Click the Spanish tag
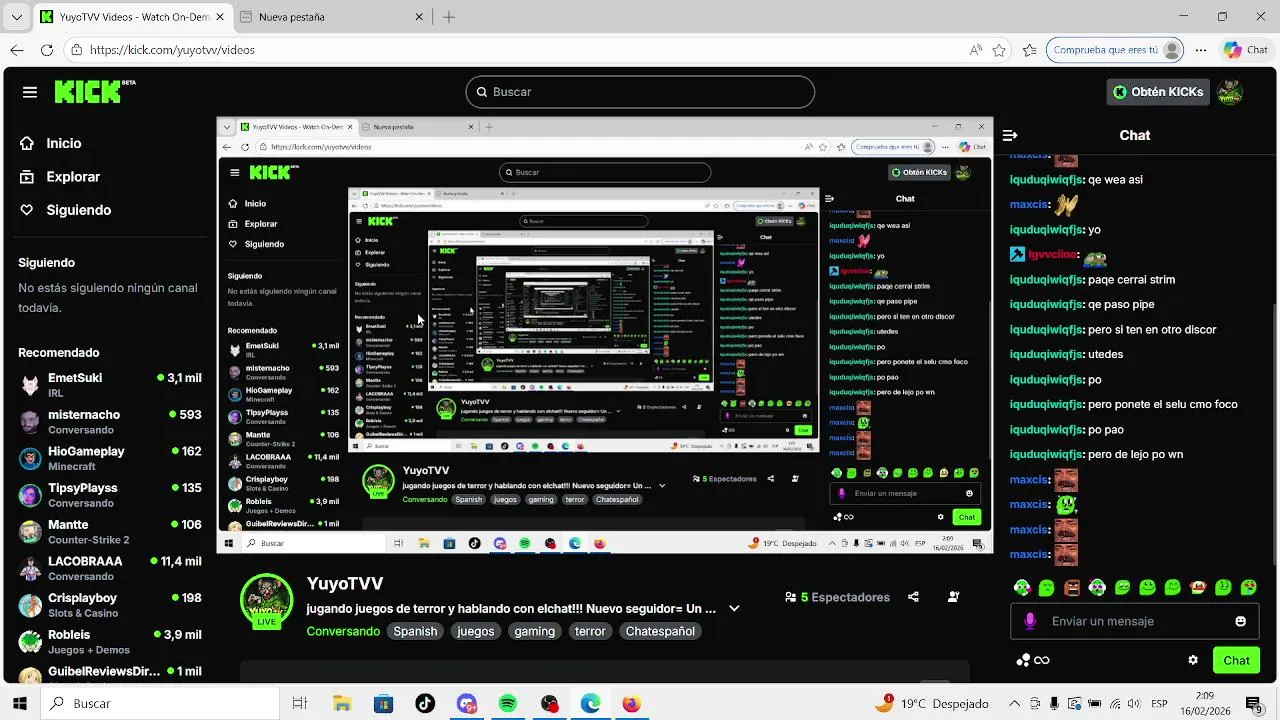Screen dimensions: 1280x720 pos(415,631)
